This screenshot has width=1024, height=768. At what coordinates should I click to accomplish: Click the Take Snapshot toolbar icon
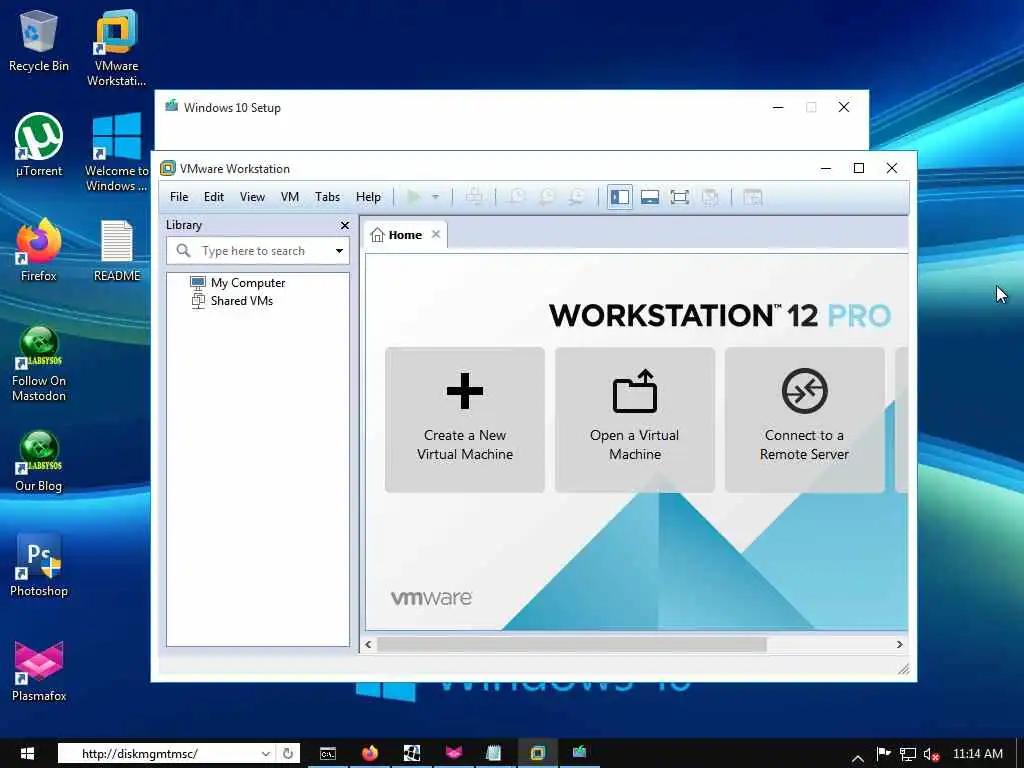517,197
